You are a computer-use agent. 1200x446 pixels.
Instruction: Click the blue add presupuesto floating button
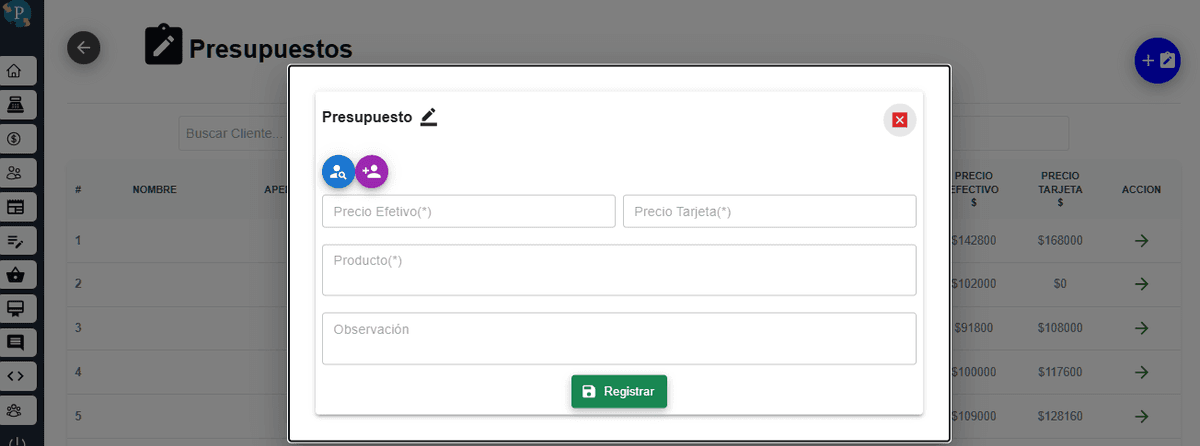coord(1160,61)
